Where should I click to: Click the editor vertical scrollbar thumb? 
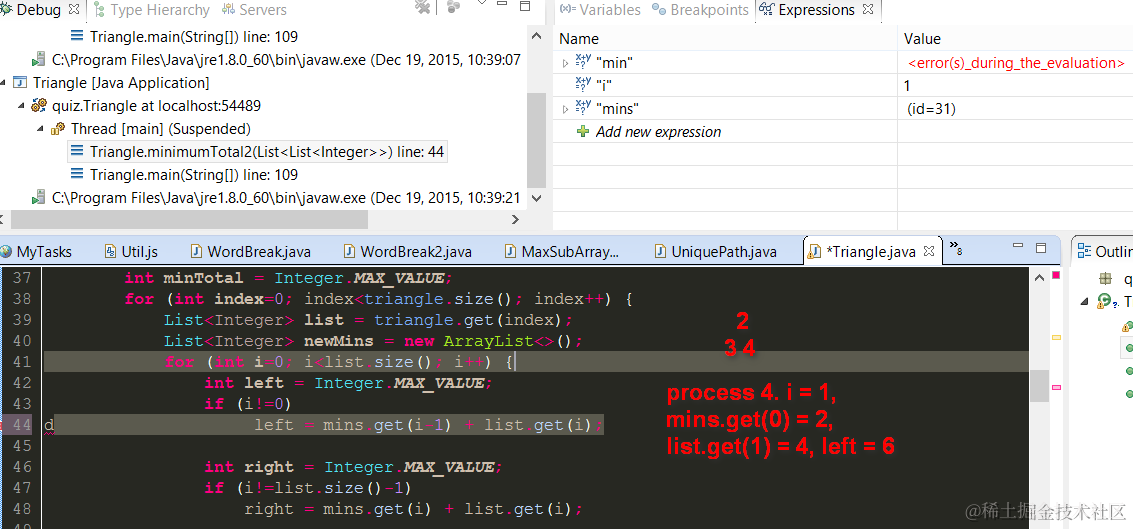point(1038,385)
